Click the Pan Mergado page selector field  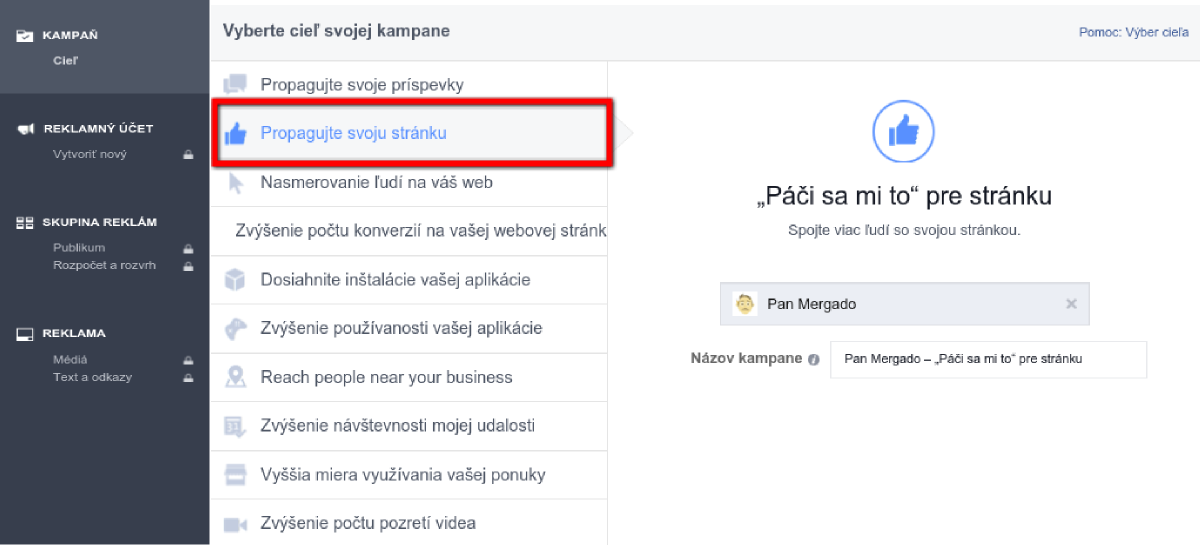[904, 304]
